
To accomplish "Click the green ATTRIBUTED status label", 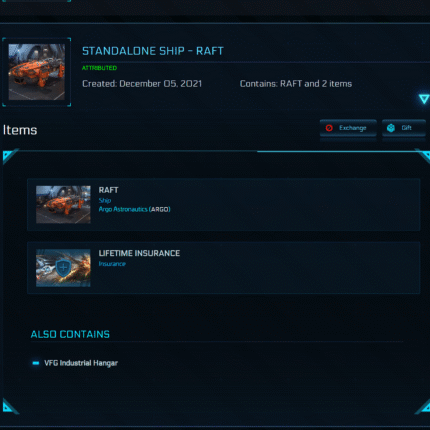I will coord(99,68).
